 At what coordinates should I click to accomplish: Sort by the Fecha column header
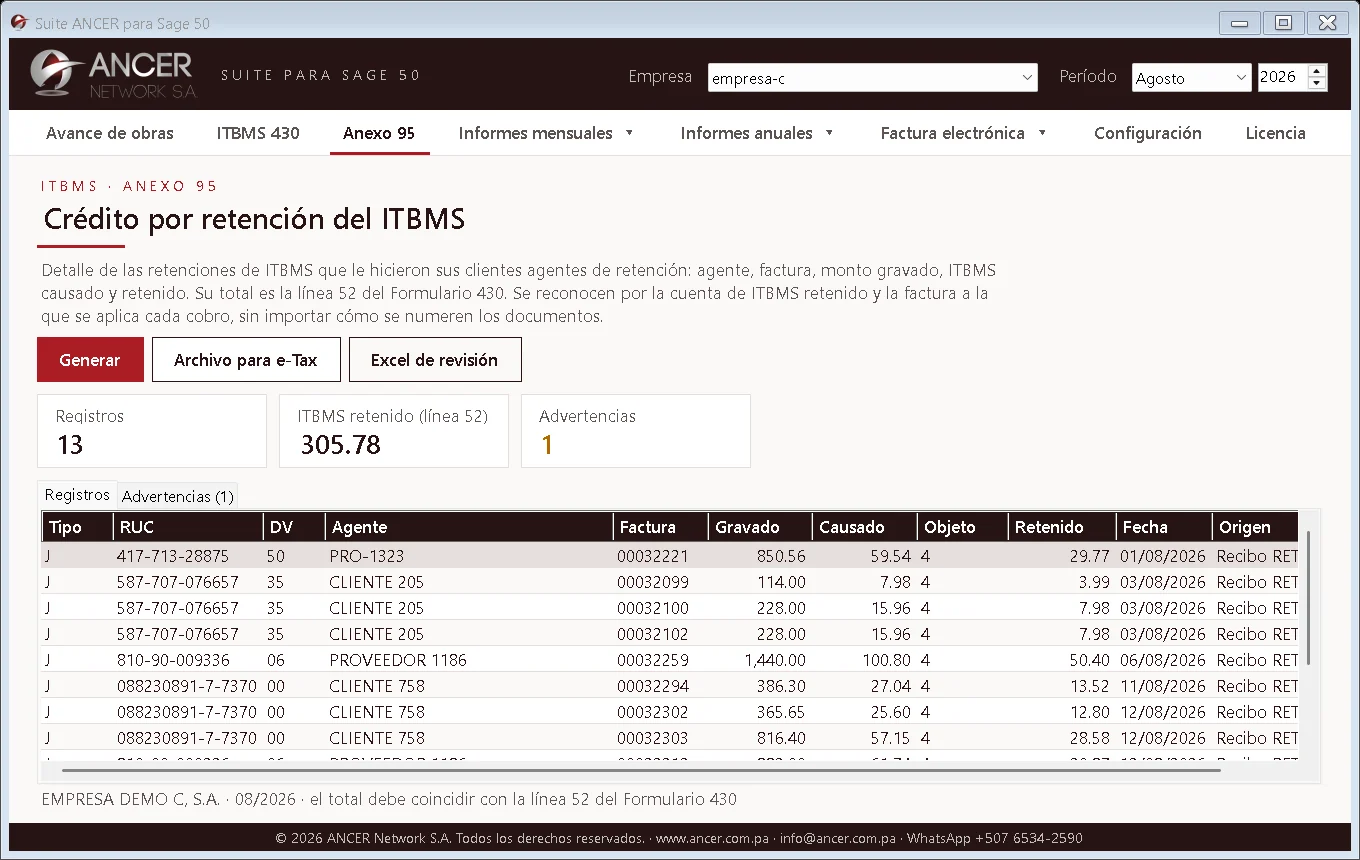click(1164, 527)
